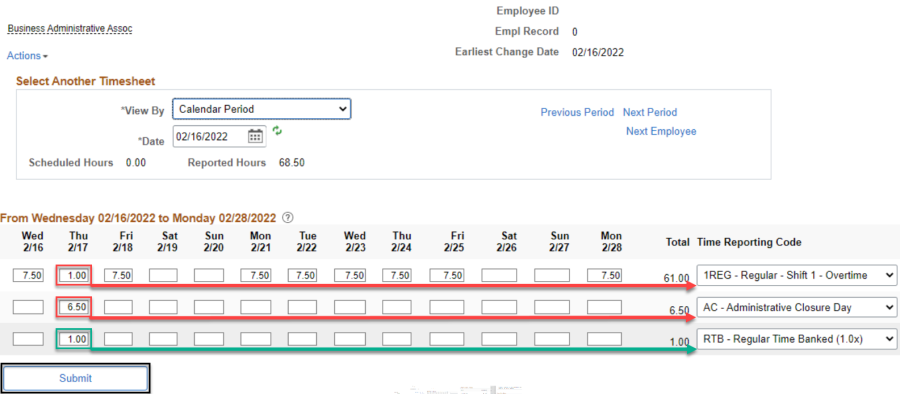
Task: Open the Actions dropdown menu
Action: pos(27,56)
